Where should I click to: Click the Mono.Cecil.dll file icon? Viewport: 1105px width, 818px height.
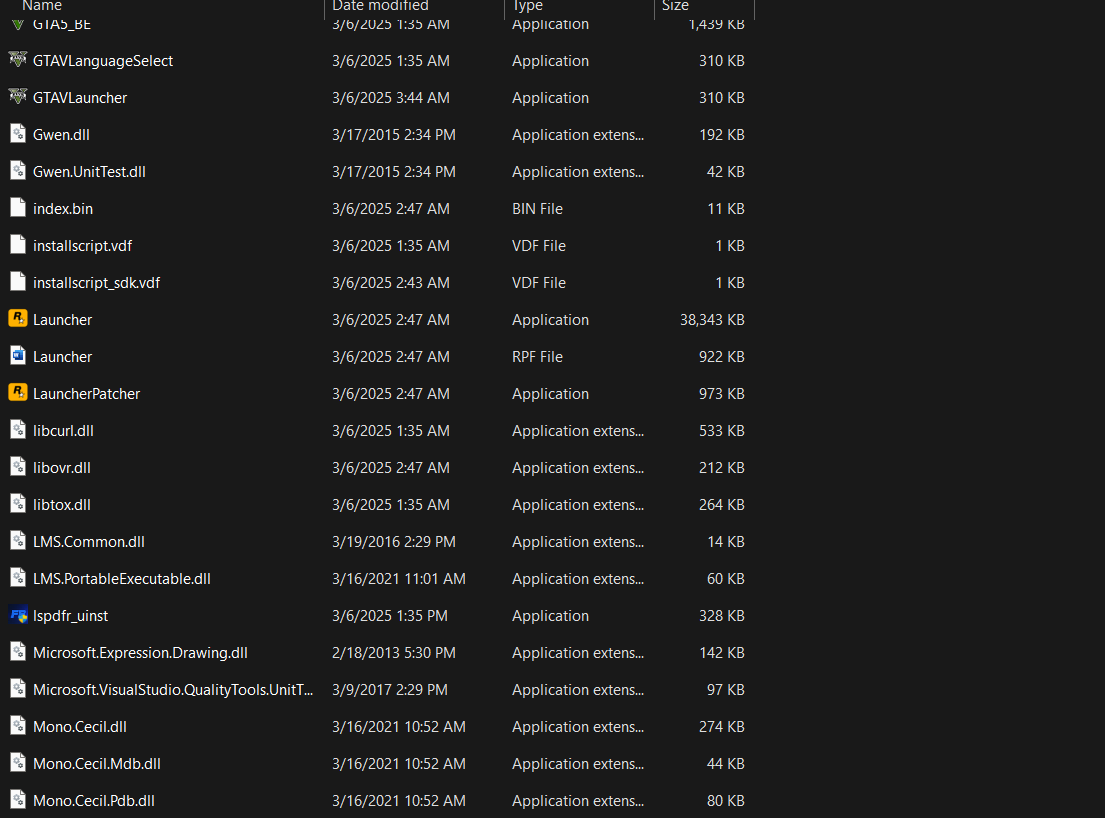pyautogui.click(x=18, y=726)
